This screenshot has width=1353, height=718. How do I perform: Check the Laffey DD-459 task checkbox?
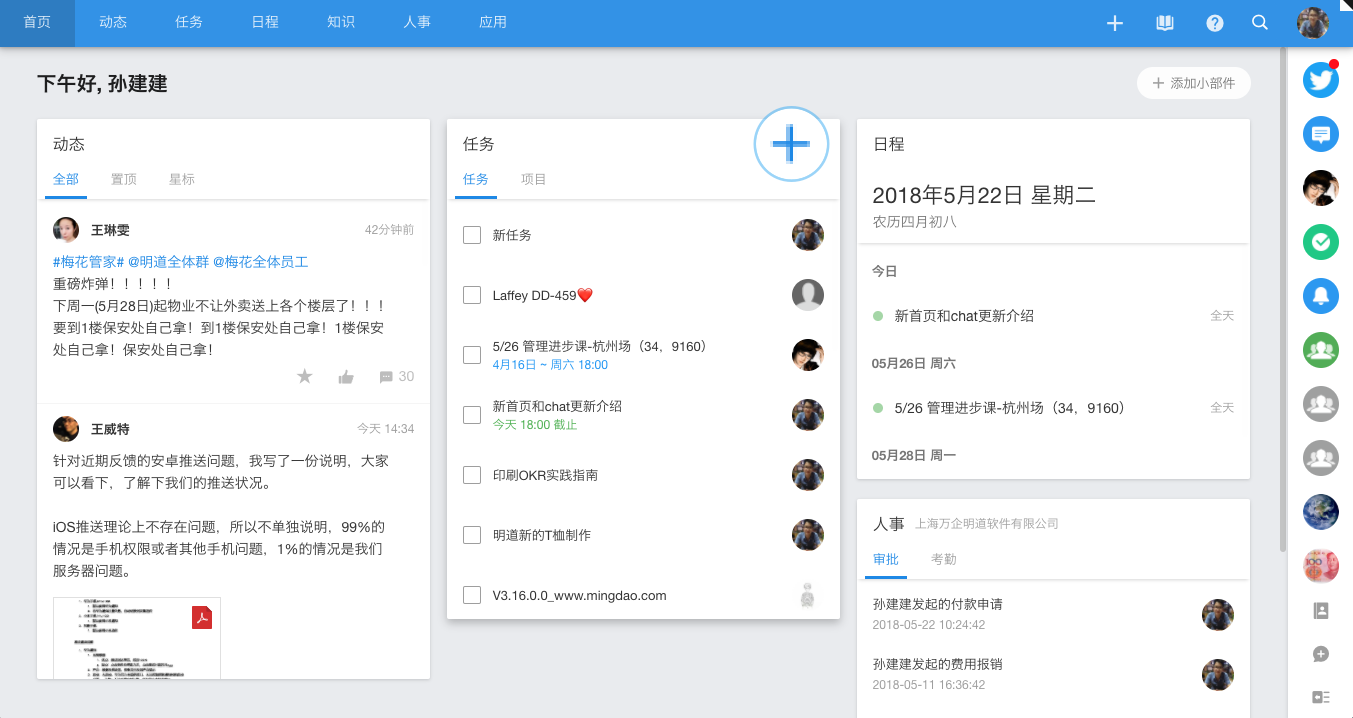click(472, 295)
